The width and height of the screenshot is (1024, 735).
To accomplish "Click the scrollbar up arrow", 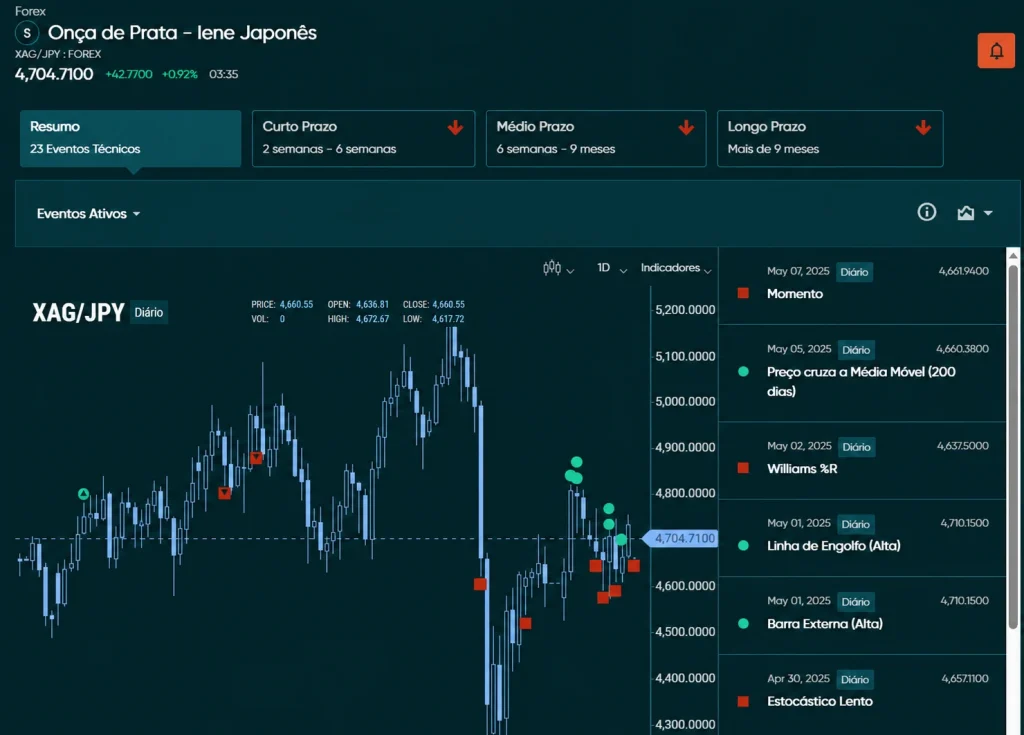I will pos(1013,255).
